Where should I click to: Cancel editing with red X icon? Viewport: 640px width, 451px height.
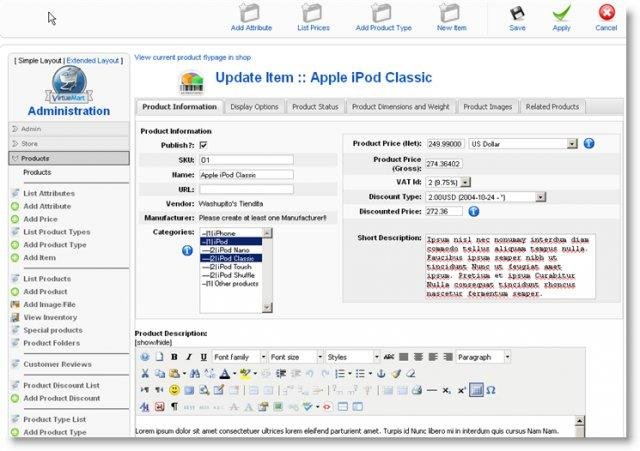pyautogui.click(x=607, y=12)
